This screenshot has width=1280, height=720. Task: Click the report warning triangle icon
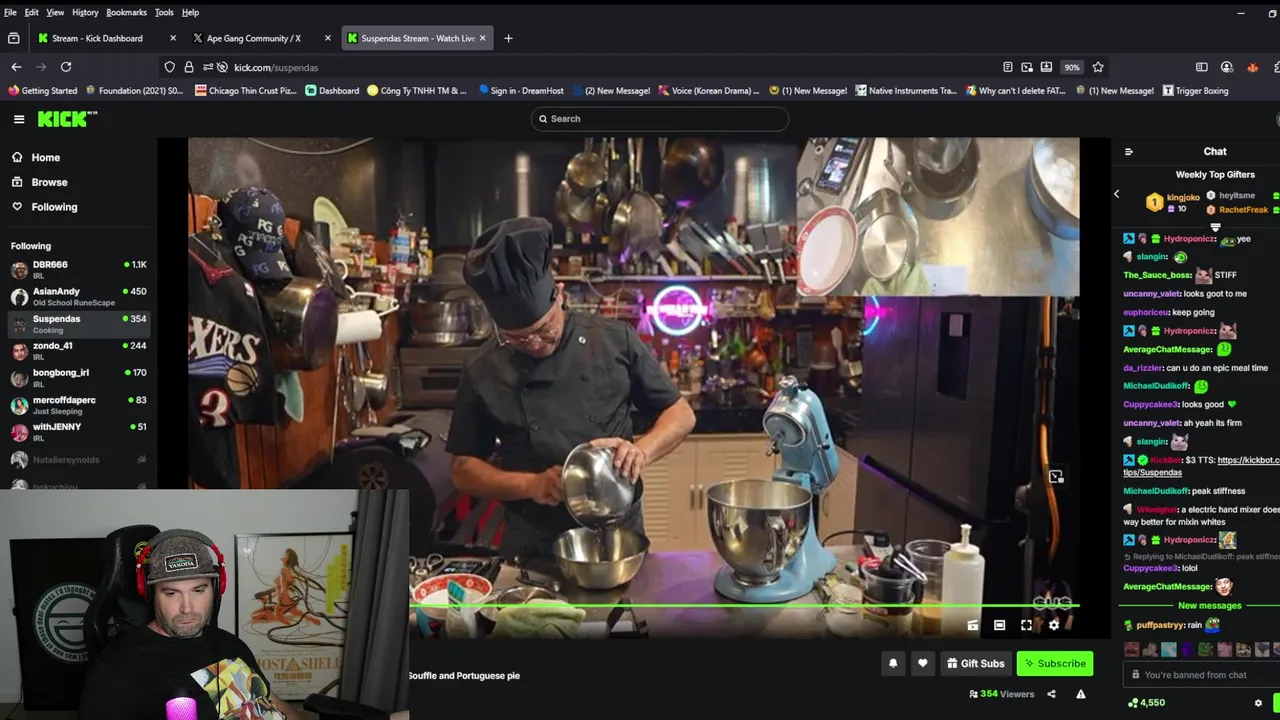pyautogui.click(x=1081, y=694)
